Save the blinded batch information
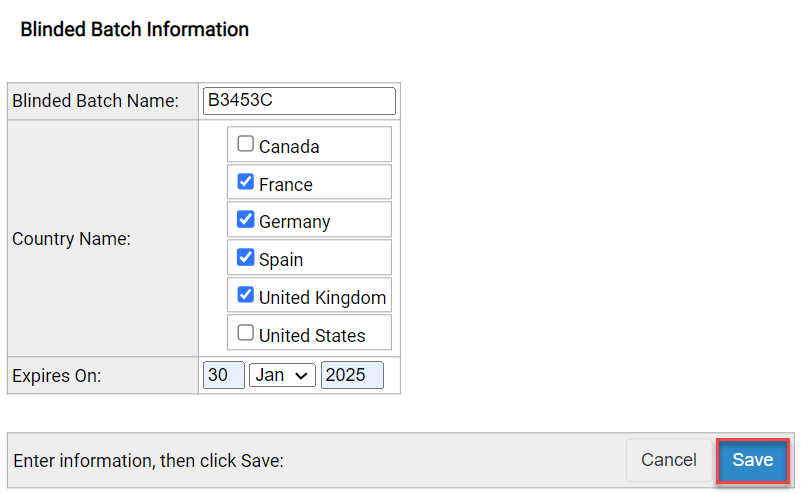Image resolution: width=803 pixels, height=494 pixels. [x=752, y=460]
